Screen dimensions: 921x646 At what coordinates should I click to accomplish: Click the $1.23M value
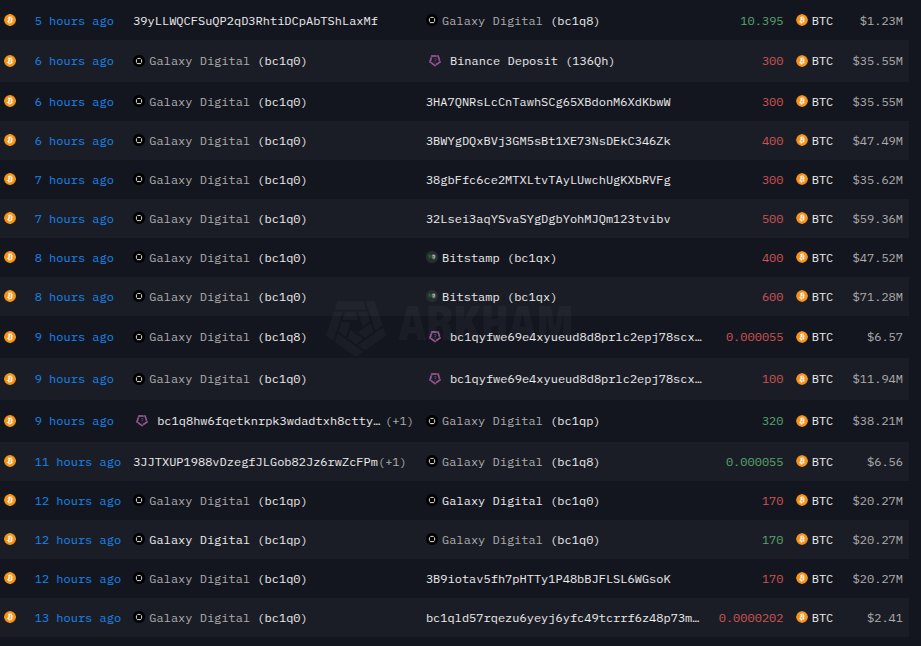[x=881, y=21]
